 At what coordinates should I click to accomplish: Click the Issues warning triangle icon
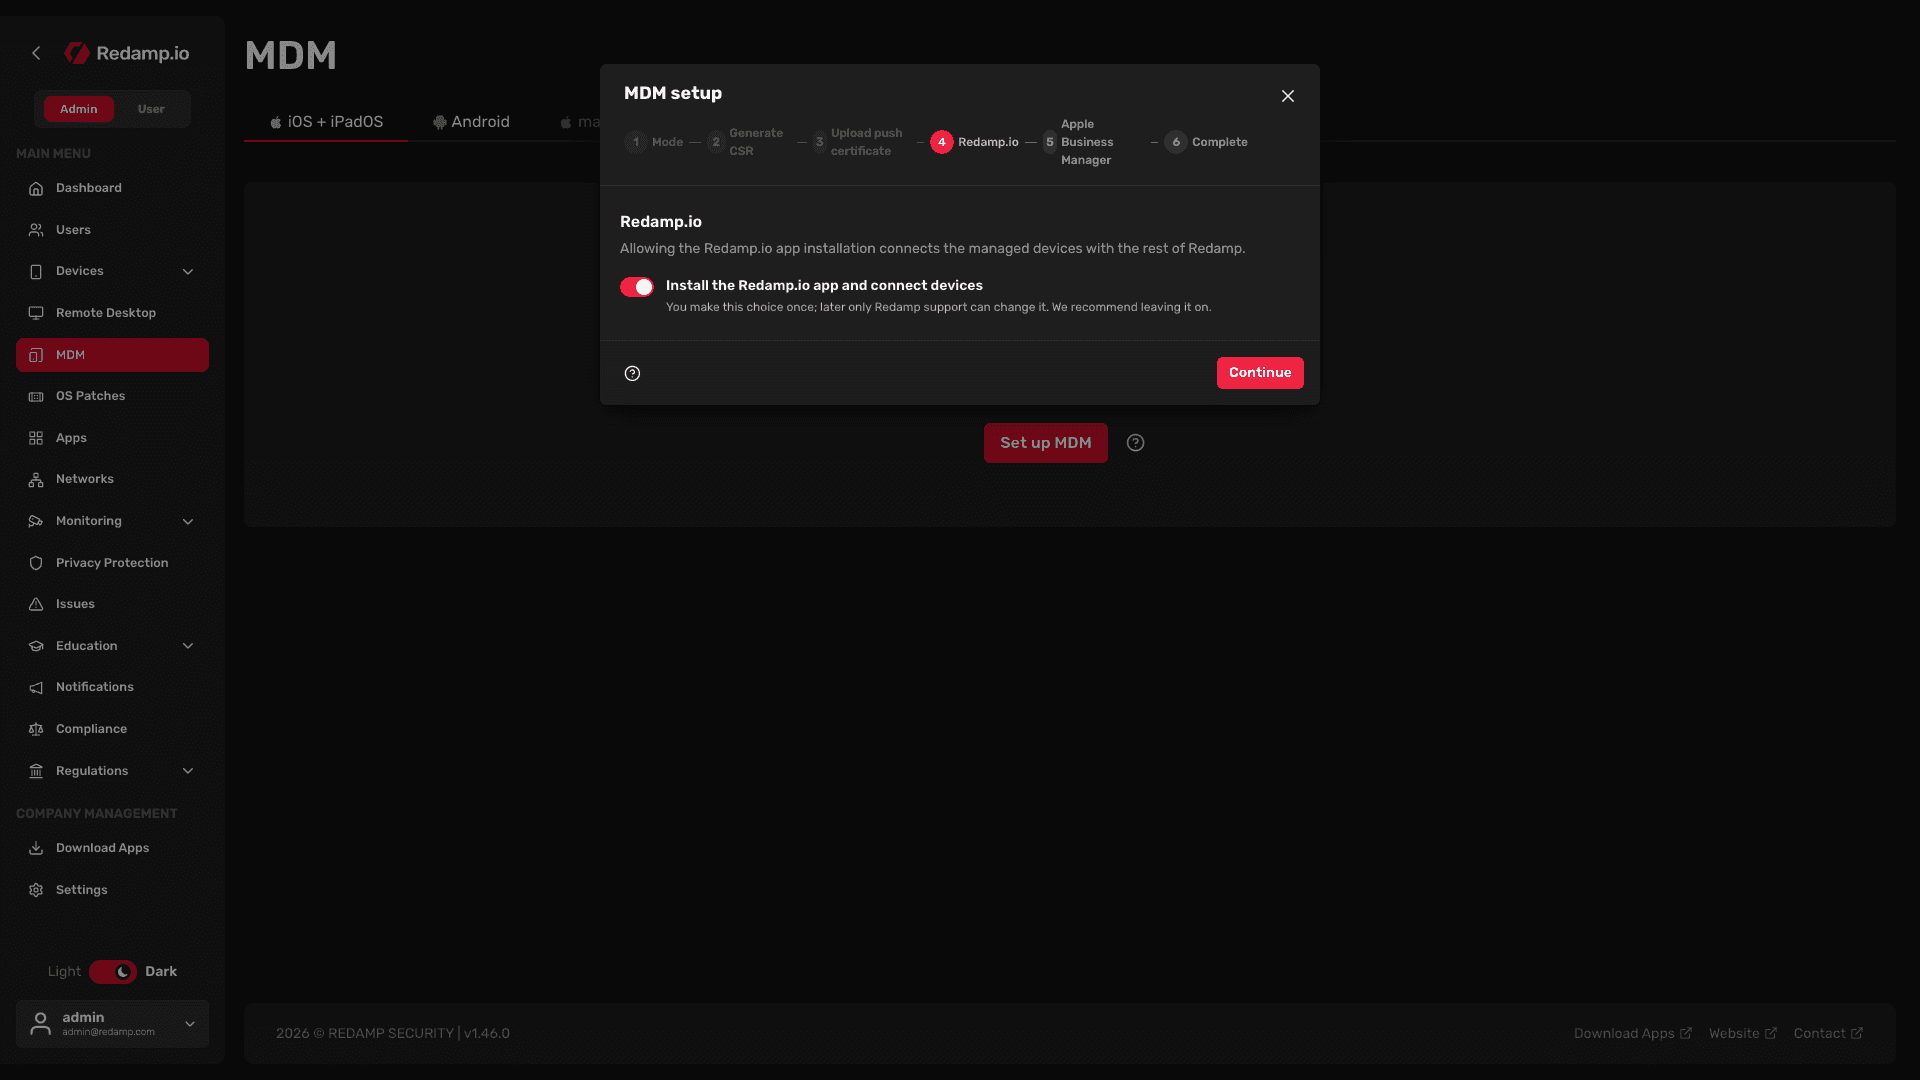pyautogui.click(x=36, y=604)
